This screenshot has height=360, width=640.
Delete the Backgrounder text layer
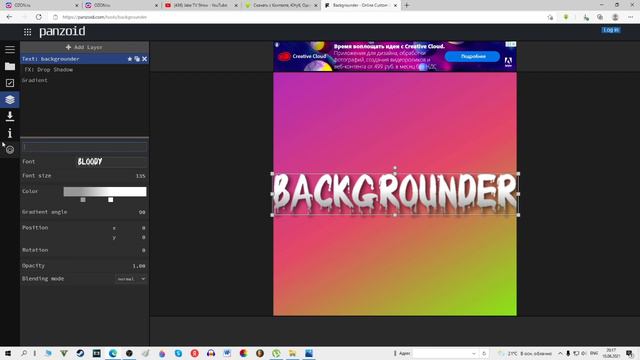[x=144, y=59]
